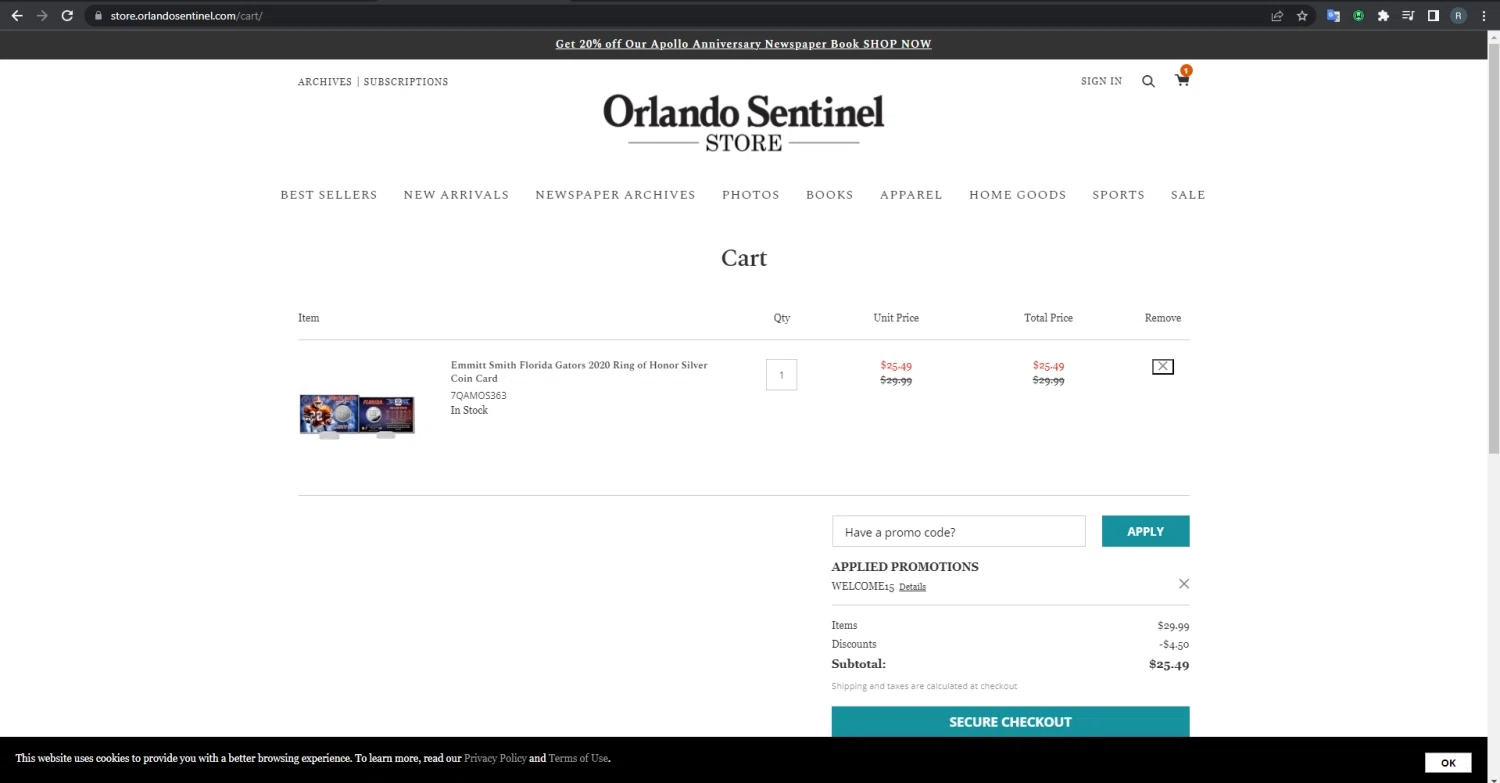Click the green extension icon in toolbar
This screenshot has height=783, width=1500.
coord(1358,16)
